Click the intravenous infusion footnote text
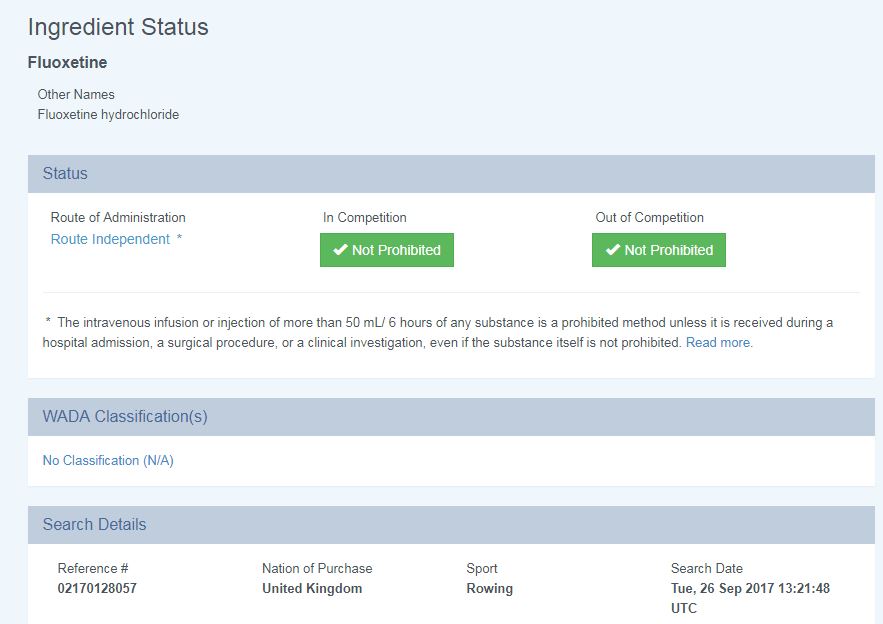The height and width of the screenshot is (624, 883). click(x=438, y=332)
